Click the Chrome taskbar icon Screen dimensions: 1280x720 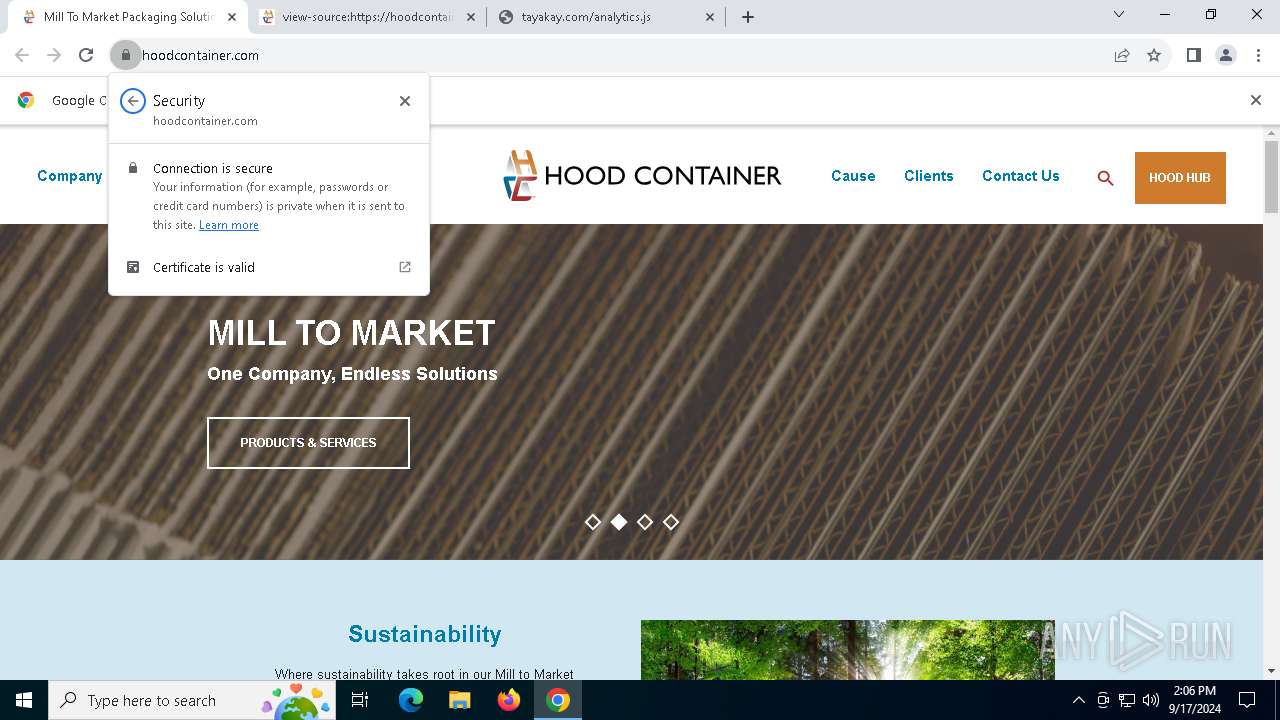pos(558,700)
